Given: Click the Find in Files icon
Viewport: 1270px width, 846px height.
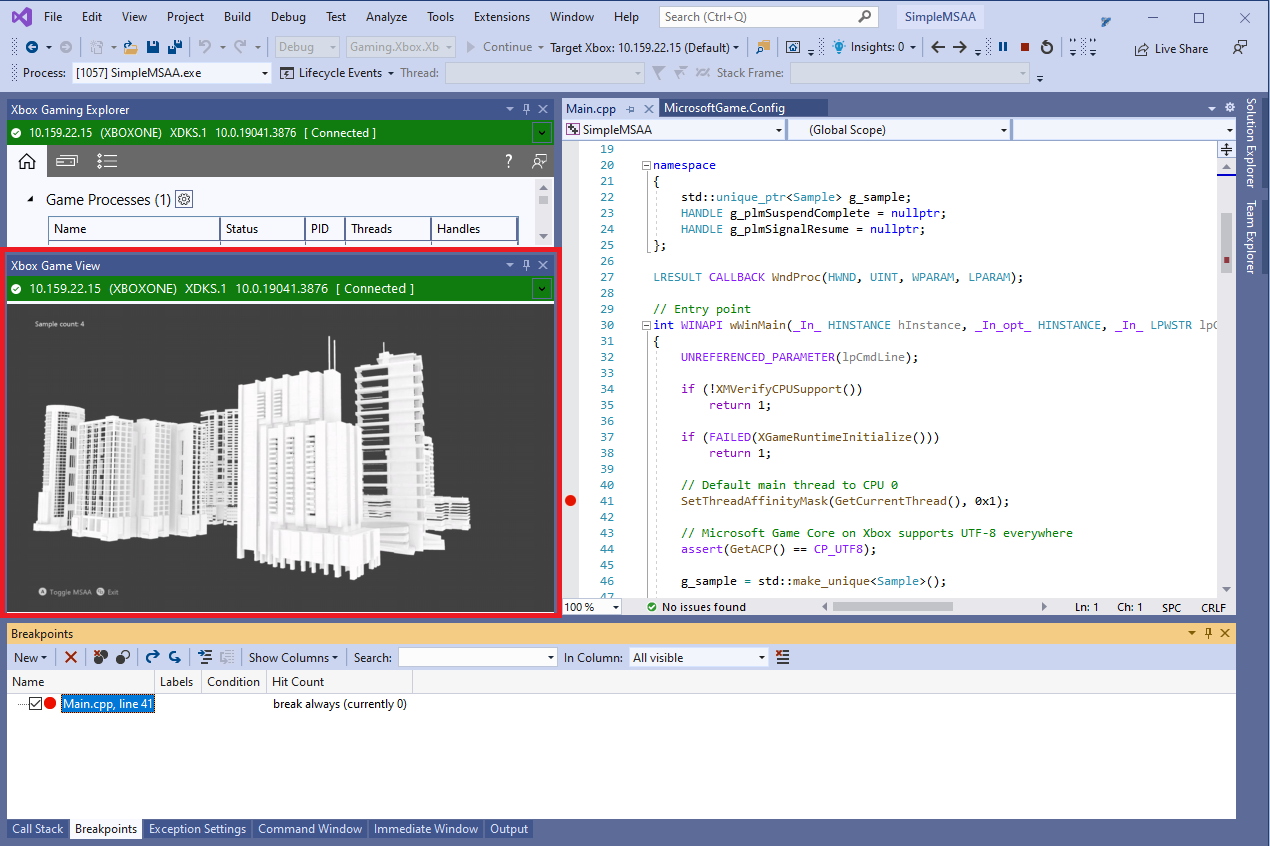Looking at the screenshot, I should 764,47.
